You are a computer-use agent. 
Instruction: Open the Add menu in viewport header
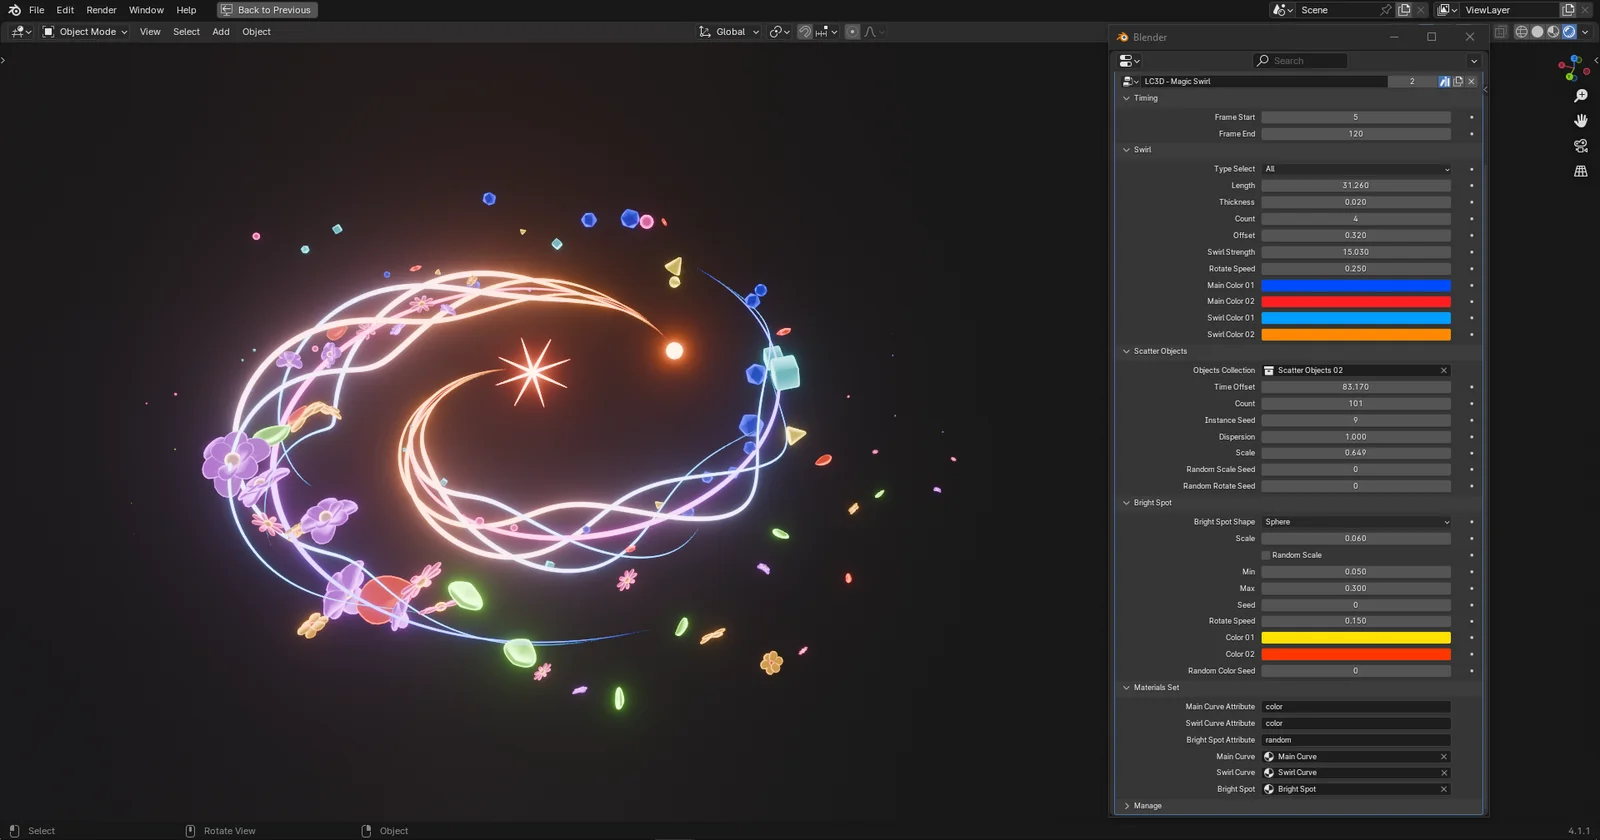[221, 32]
